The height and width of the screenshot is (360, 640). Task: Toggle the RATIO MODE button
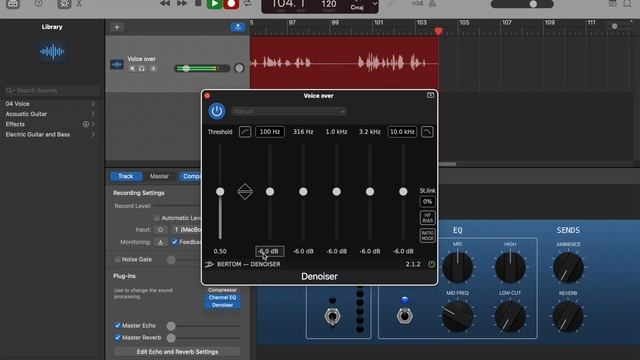click(427, 236)
